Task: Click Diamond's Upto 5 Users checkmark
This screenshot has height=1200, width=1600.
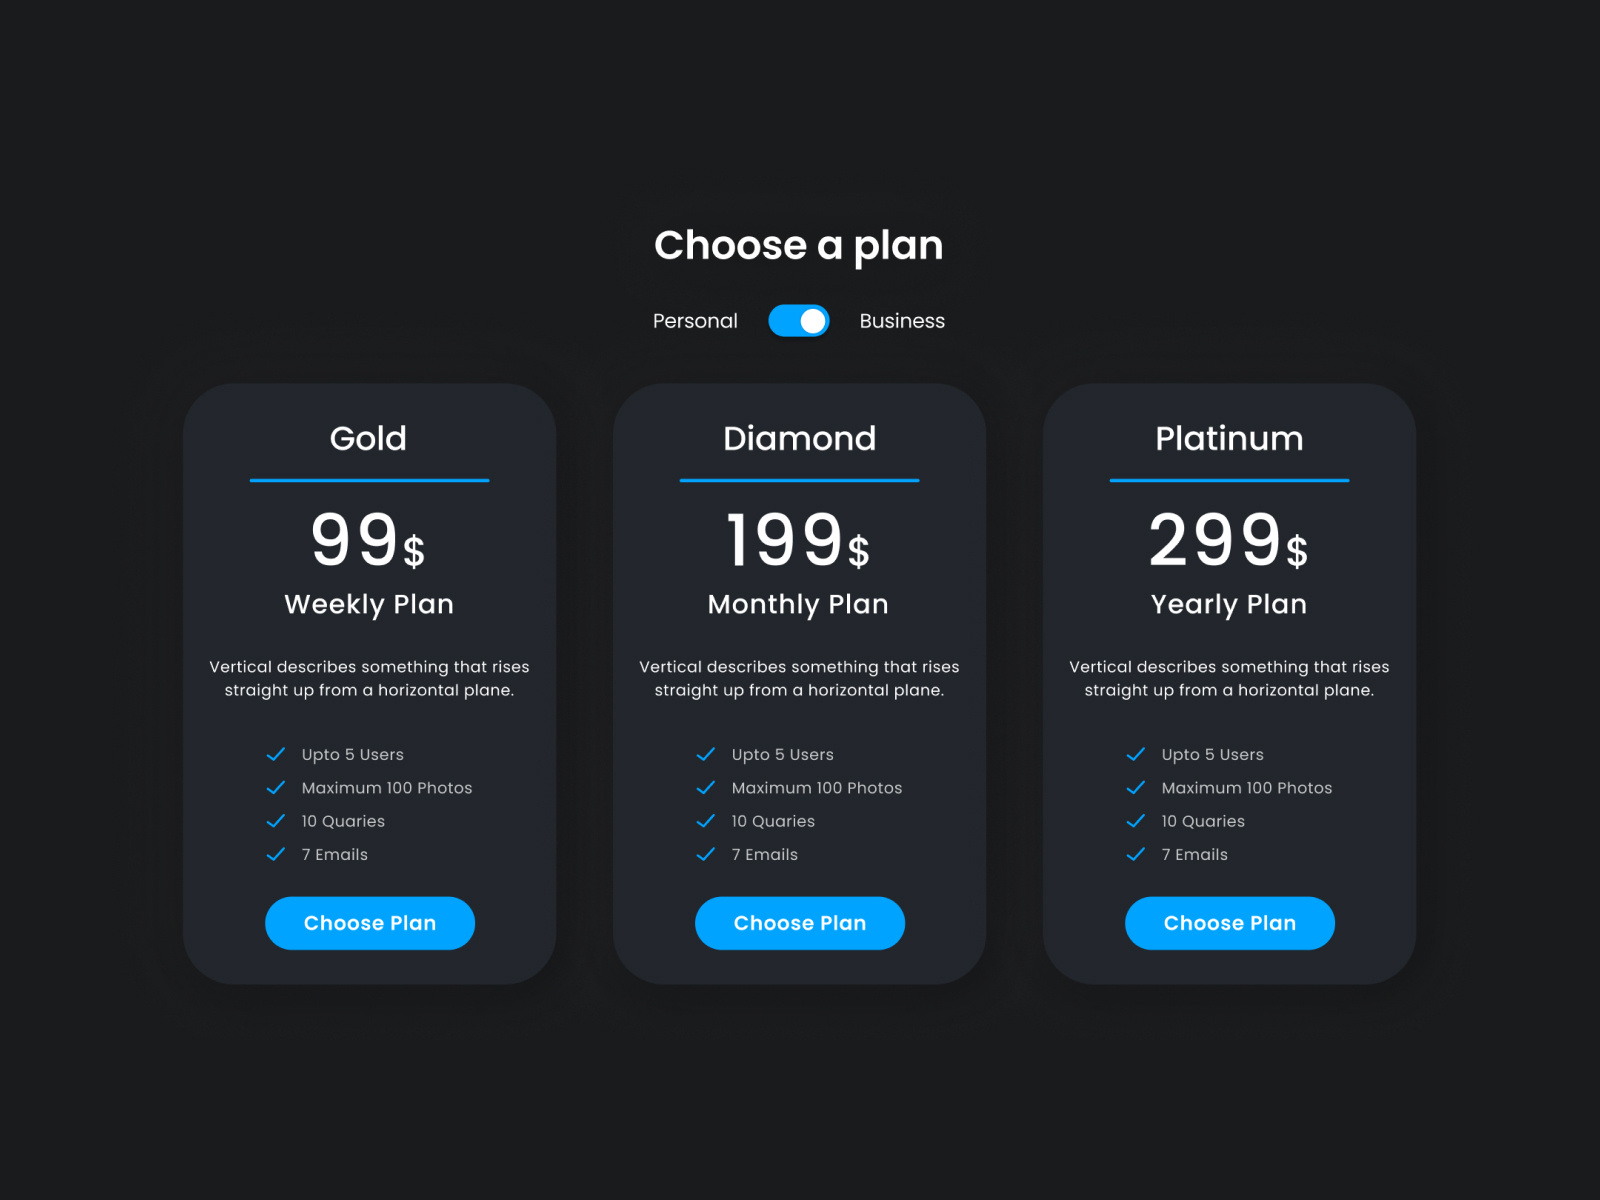Action: pyautogui.click(x=706, y=754)
